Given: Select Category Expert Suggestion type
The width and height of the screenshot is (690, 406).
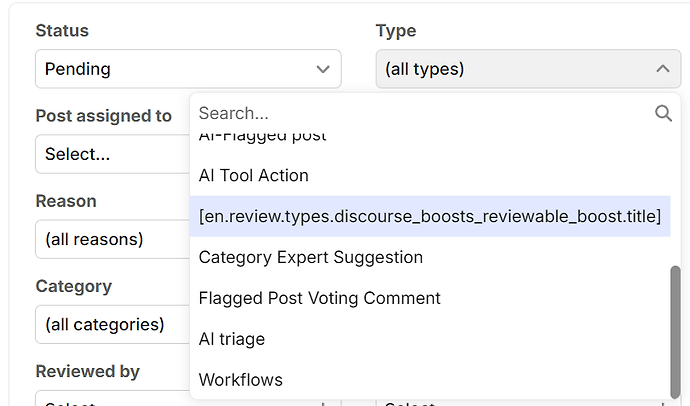Looking at the screenshot, I should click(430, 257).
